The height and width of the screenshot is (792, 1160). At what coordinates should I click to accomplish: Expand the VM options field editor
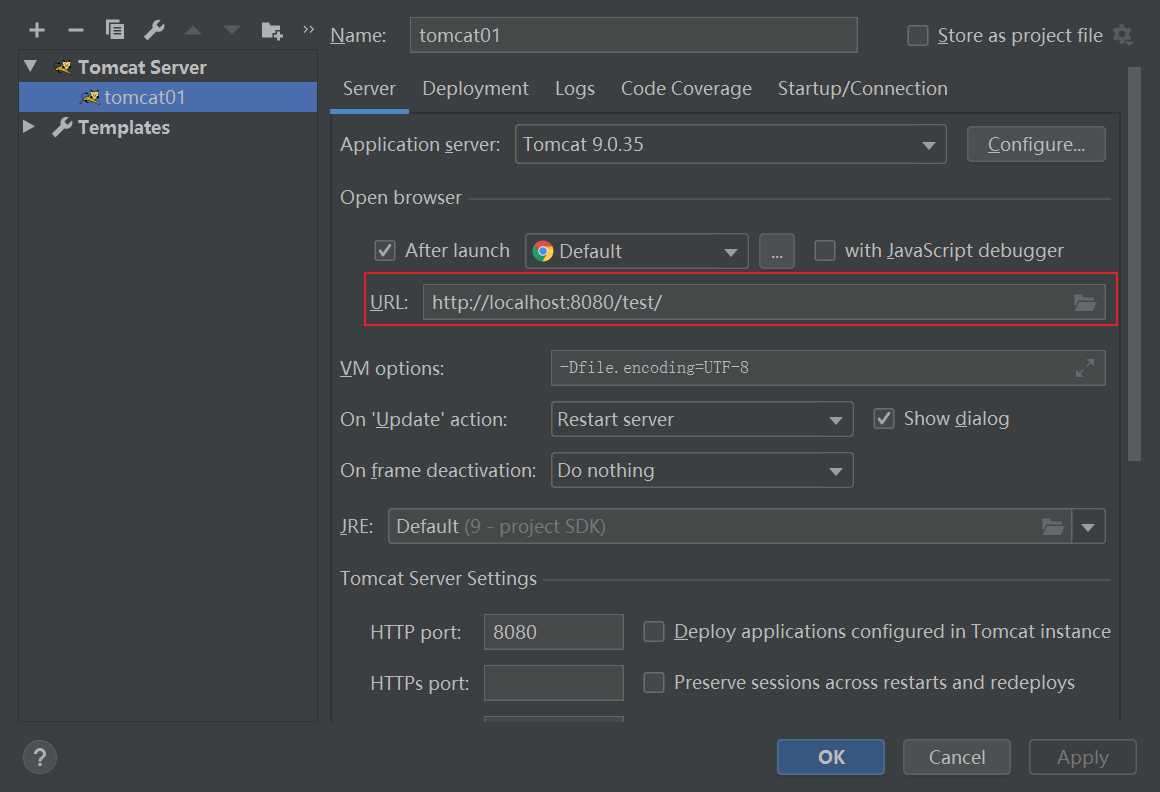(x=1084, y=368)
